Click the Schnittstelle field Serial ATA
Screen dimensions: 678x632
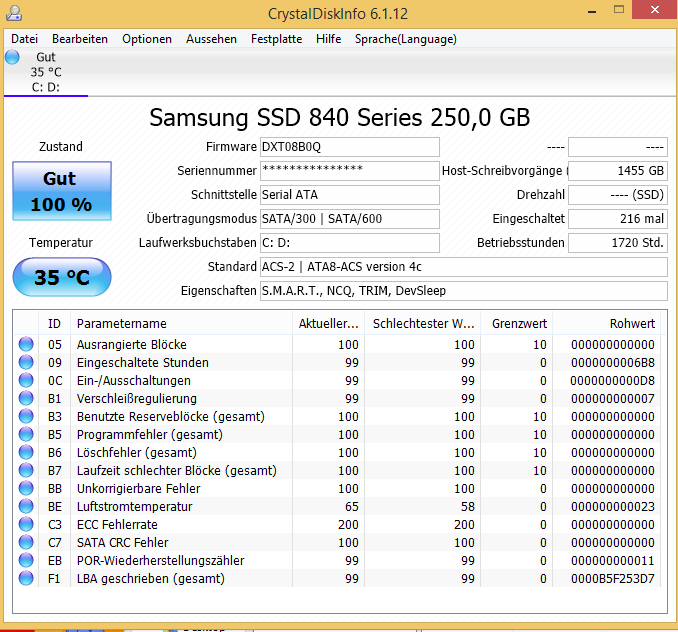click(350, 195)
